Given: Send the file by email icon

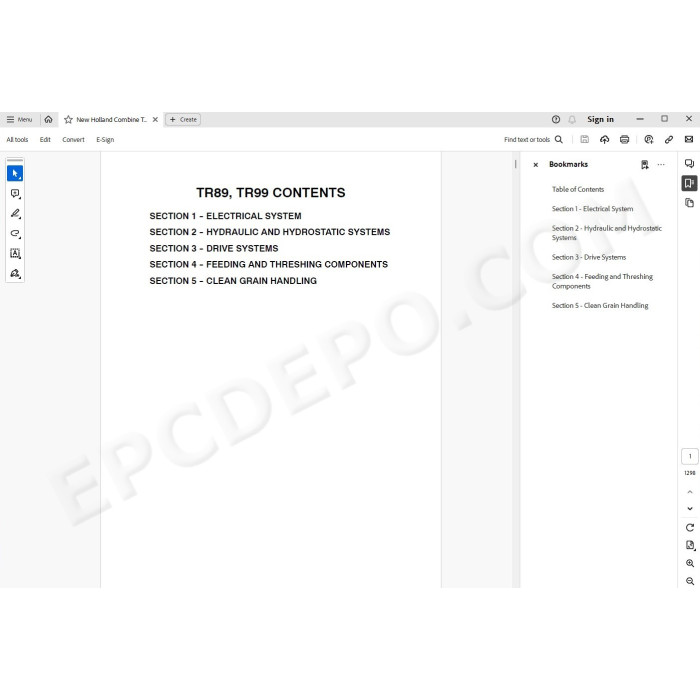Looking at the screenshot, I should 689,139.
